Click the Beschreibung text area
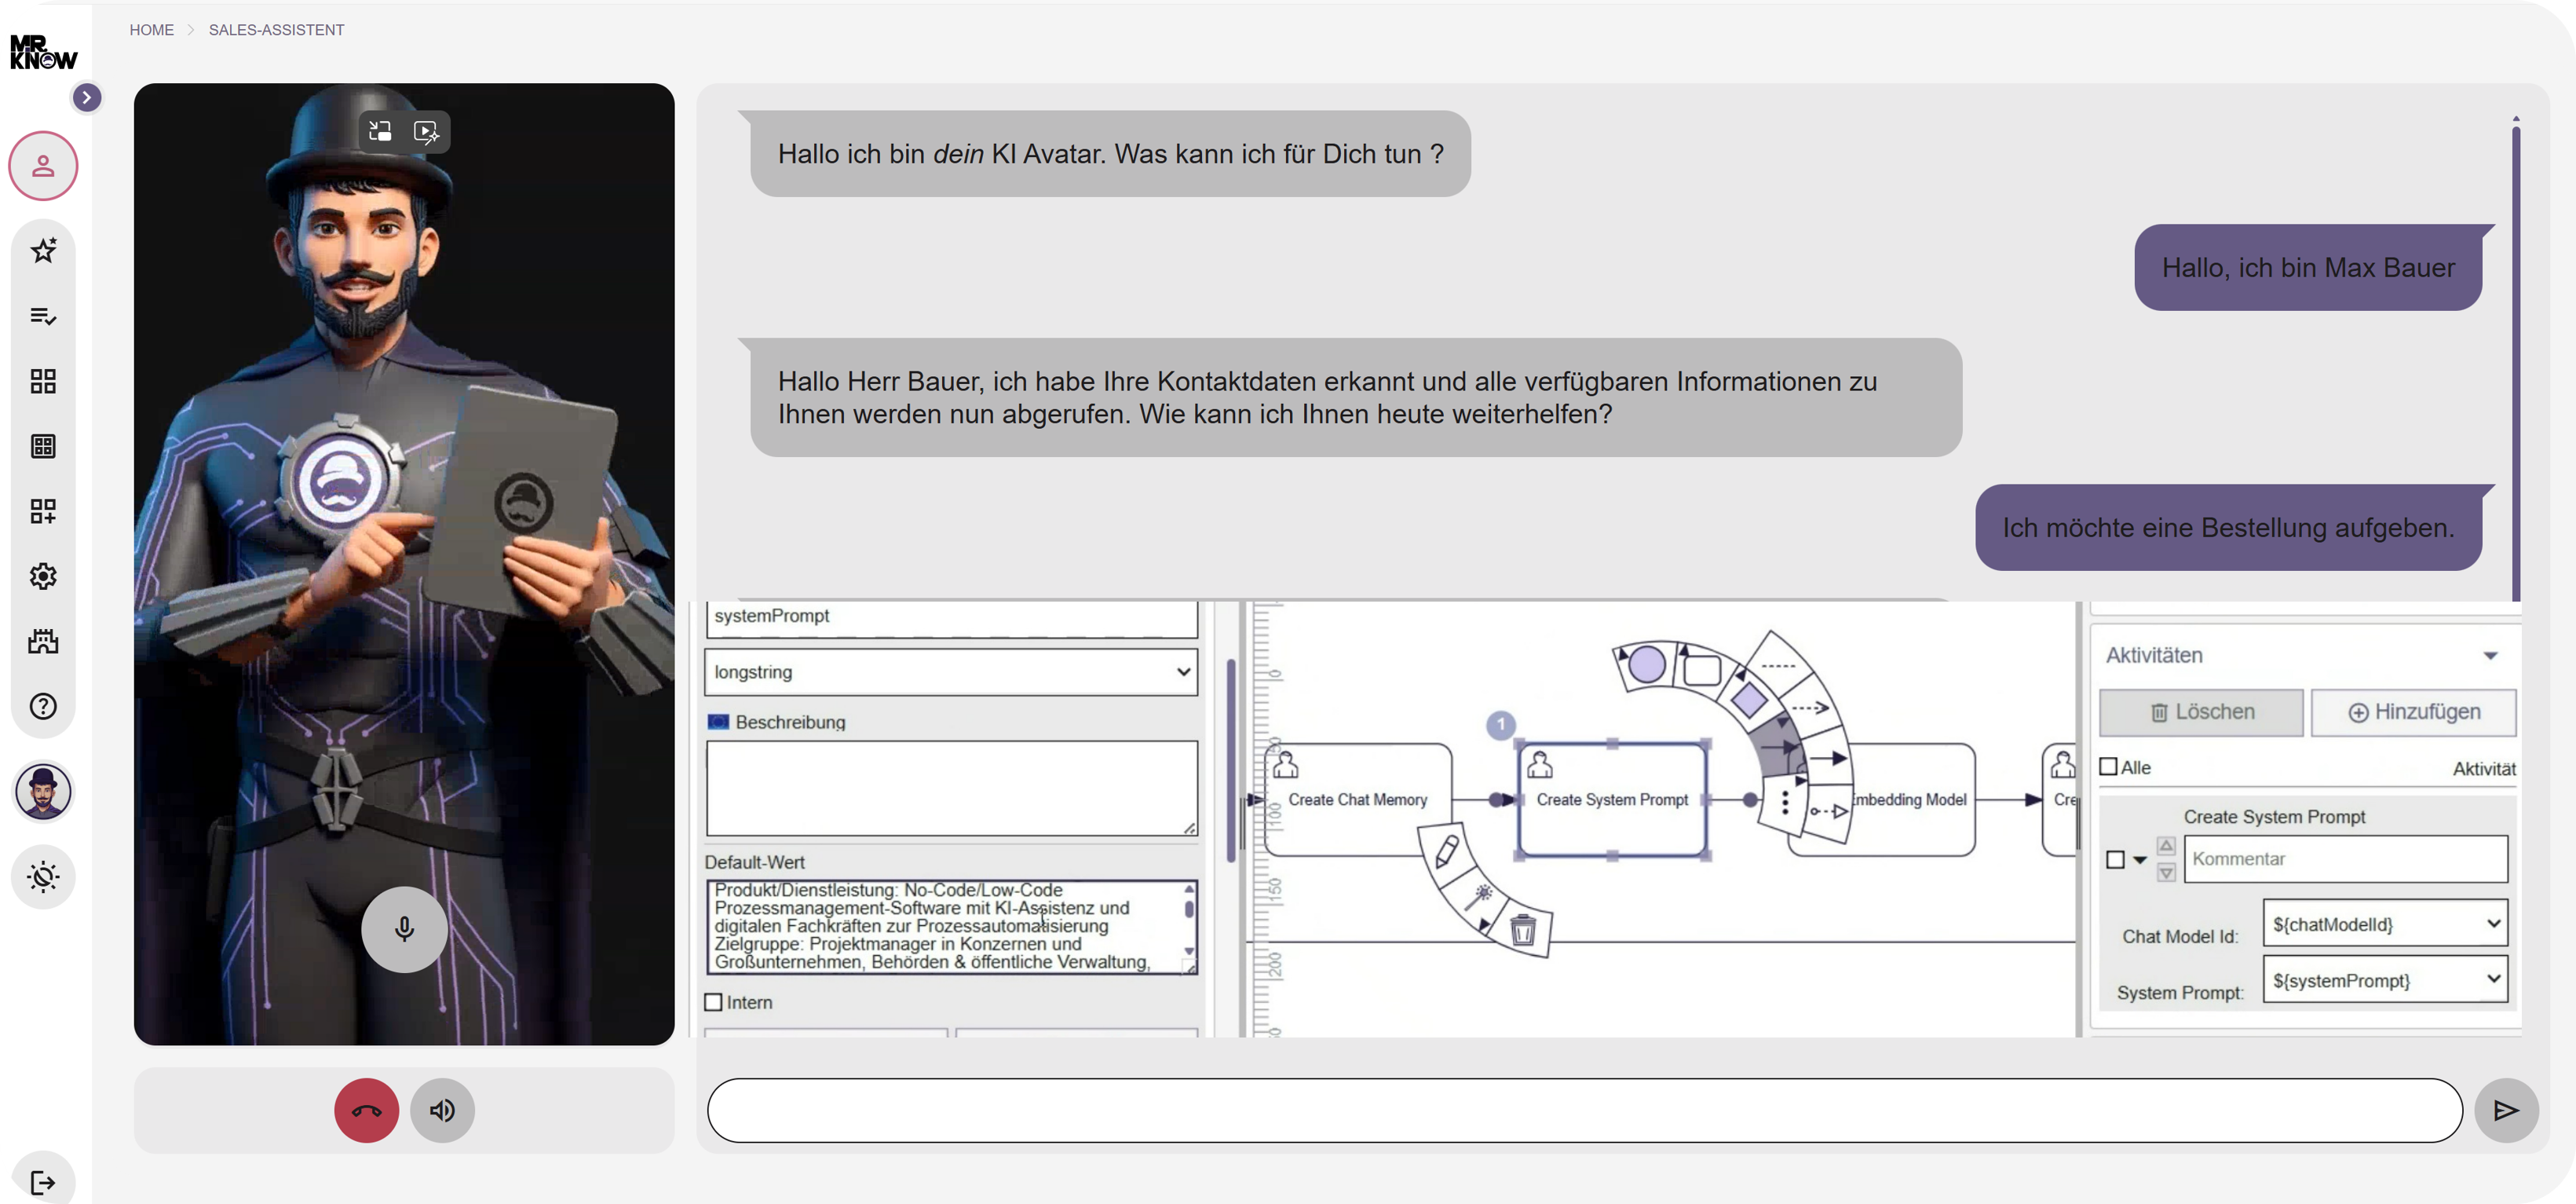This screenshot has height=1204, width=2576. click(951, 788)
